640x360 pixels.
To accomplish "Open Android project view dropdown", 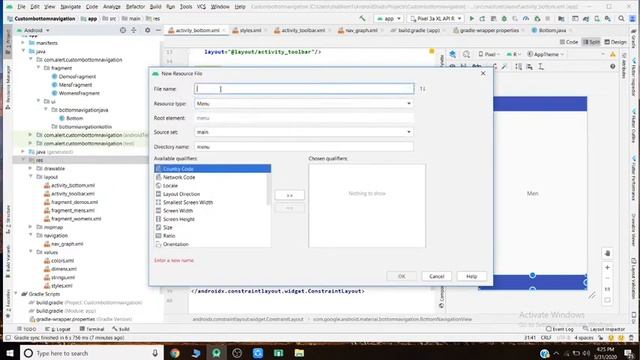I will pyautogui.click(x=33, y=30).
